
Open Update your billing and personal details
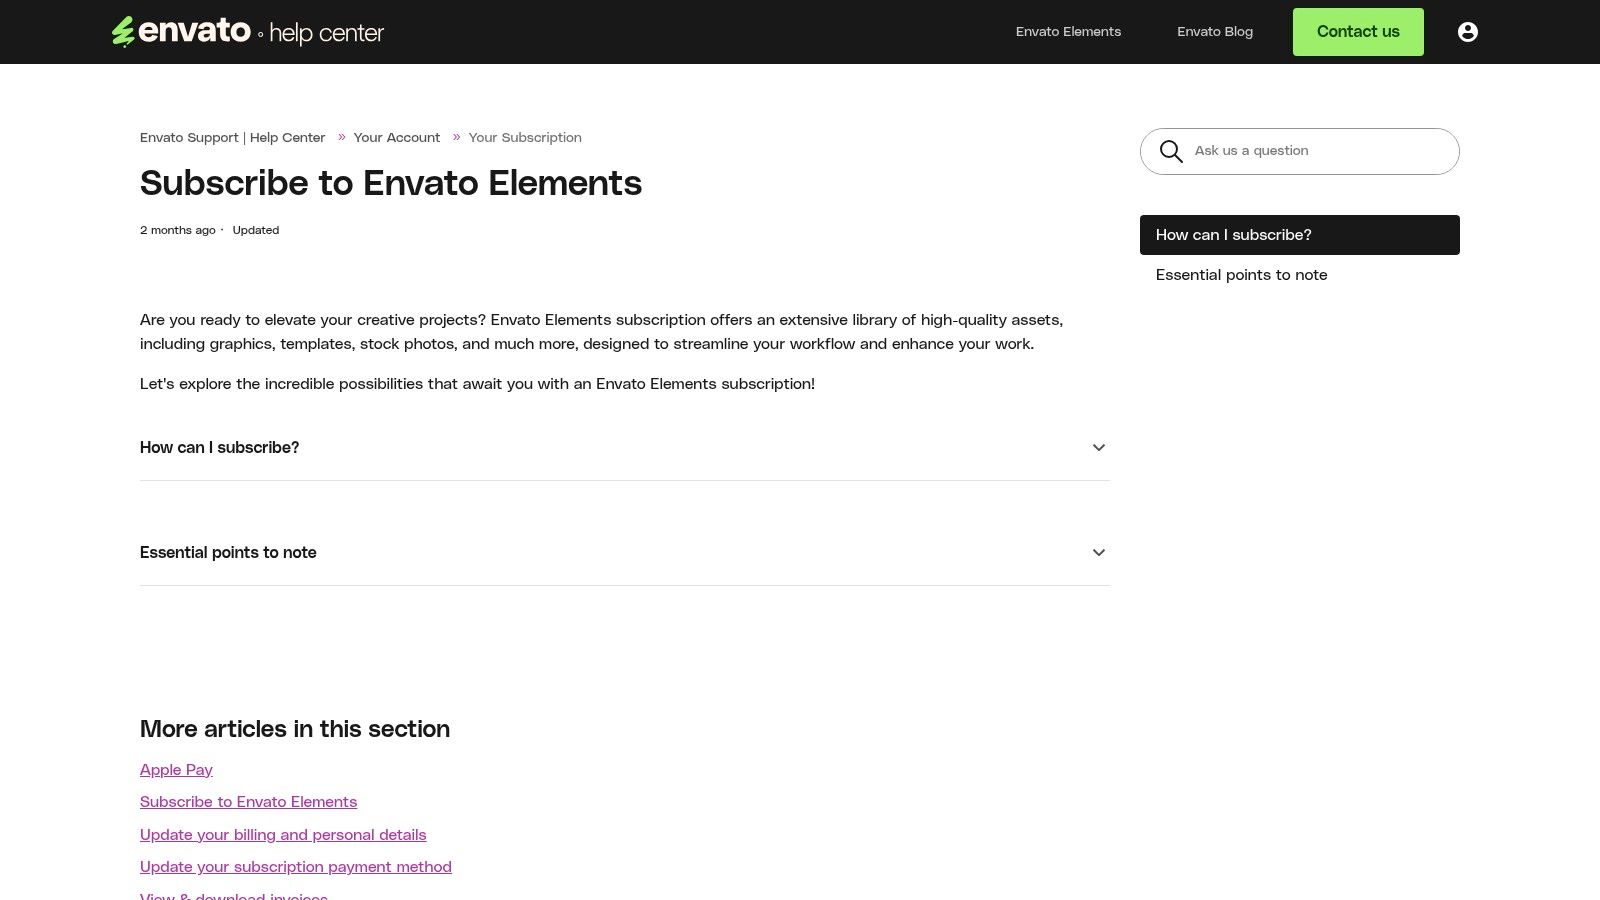(x=283, y=834)
